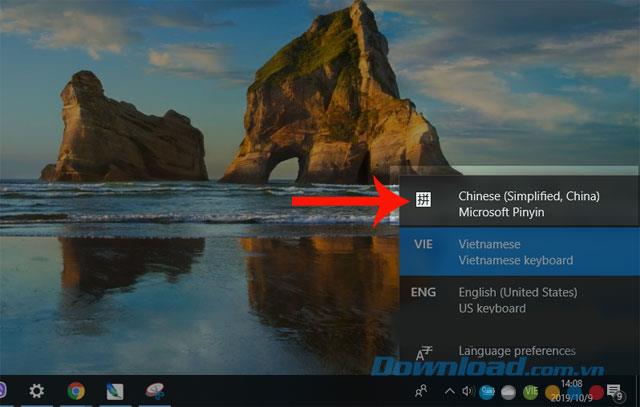The height and width of the screenshot is (407, 640).
Task: Launch Google Chrome from the taskbar
Action: click(x=76, y=391)
